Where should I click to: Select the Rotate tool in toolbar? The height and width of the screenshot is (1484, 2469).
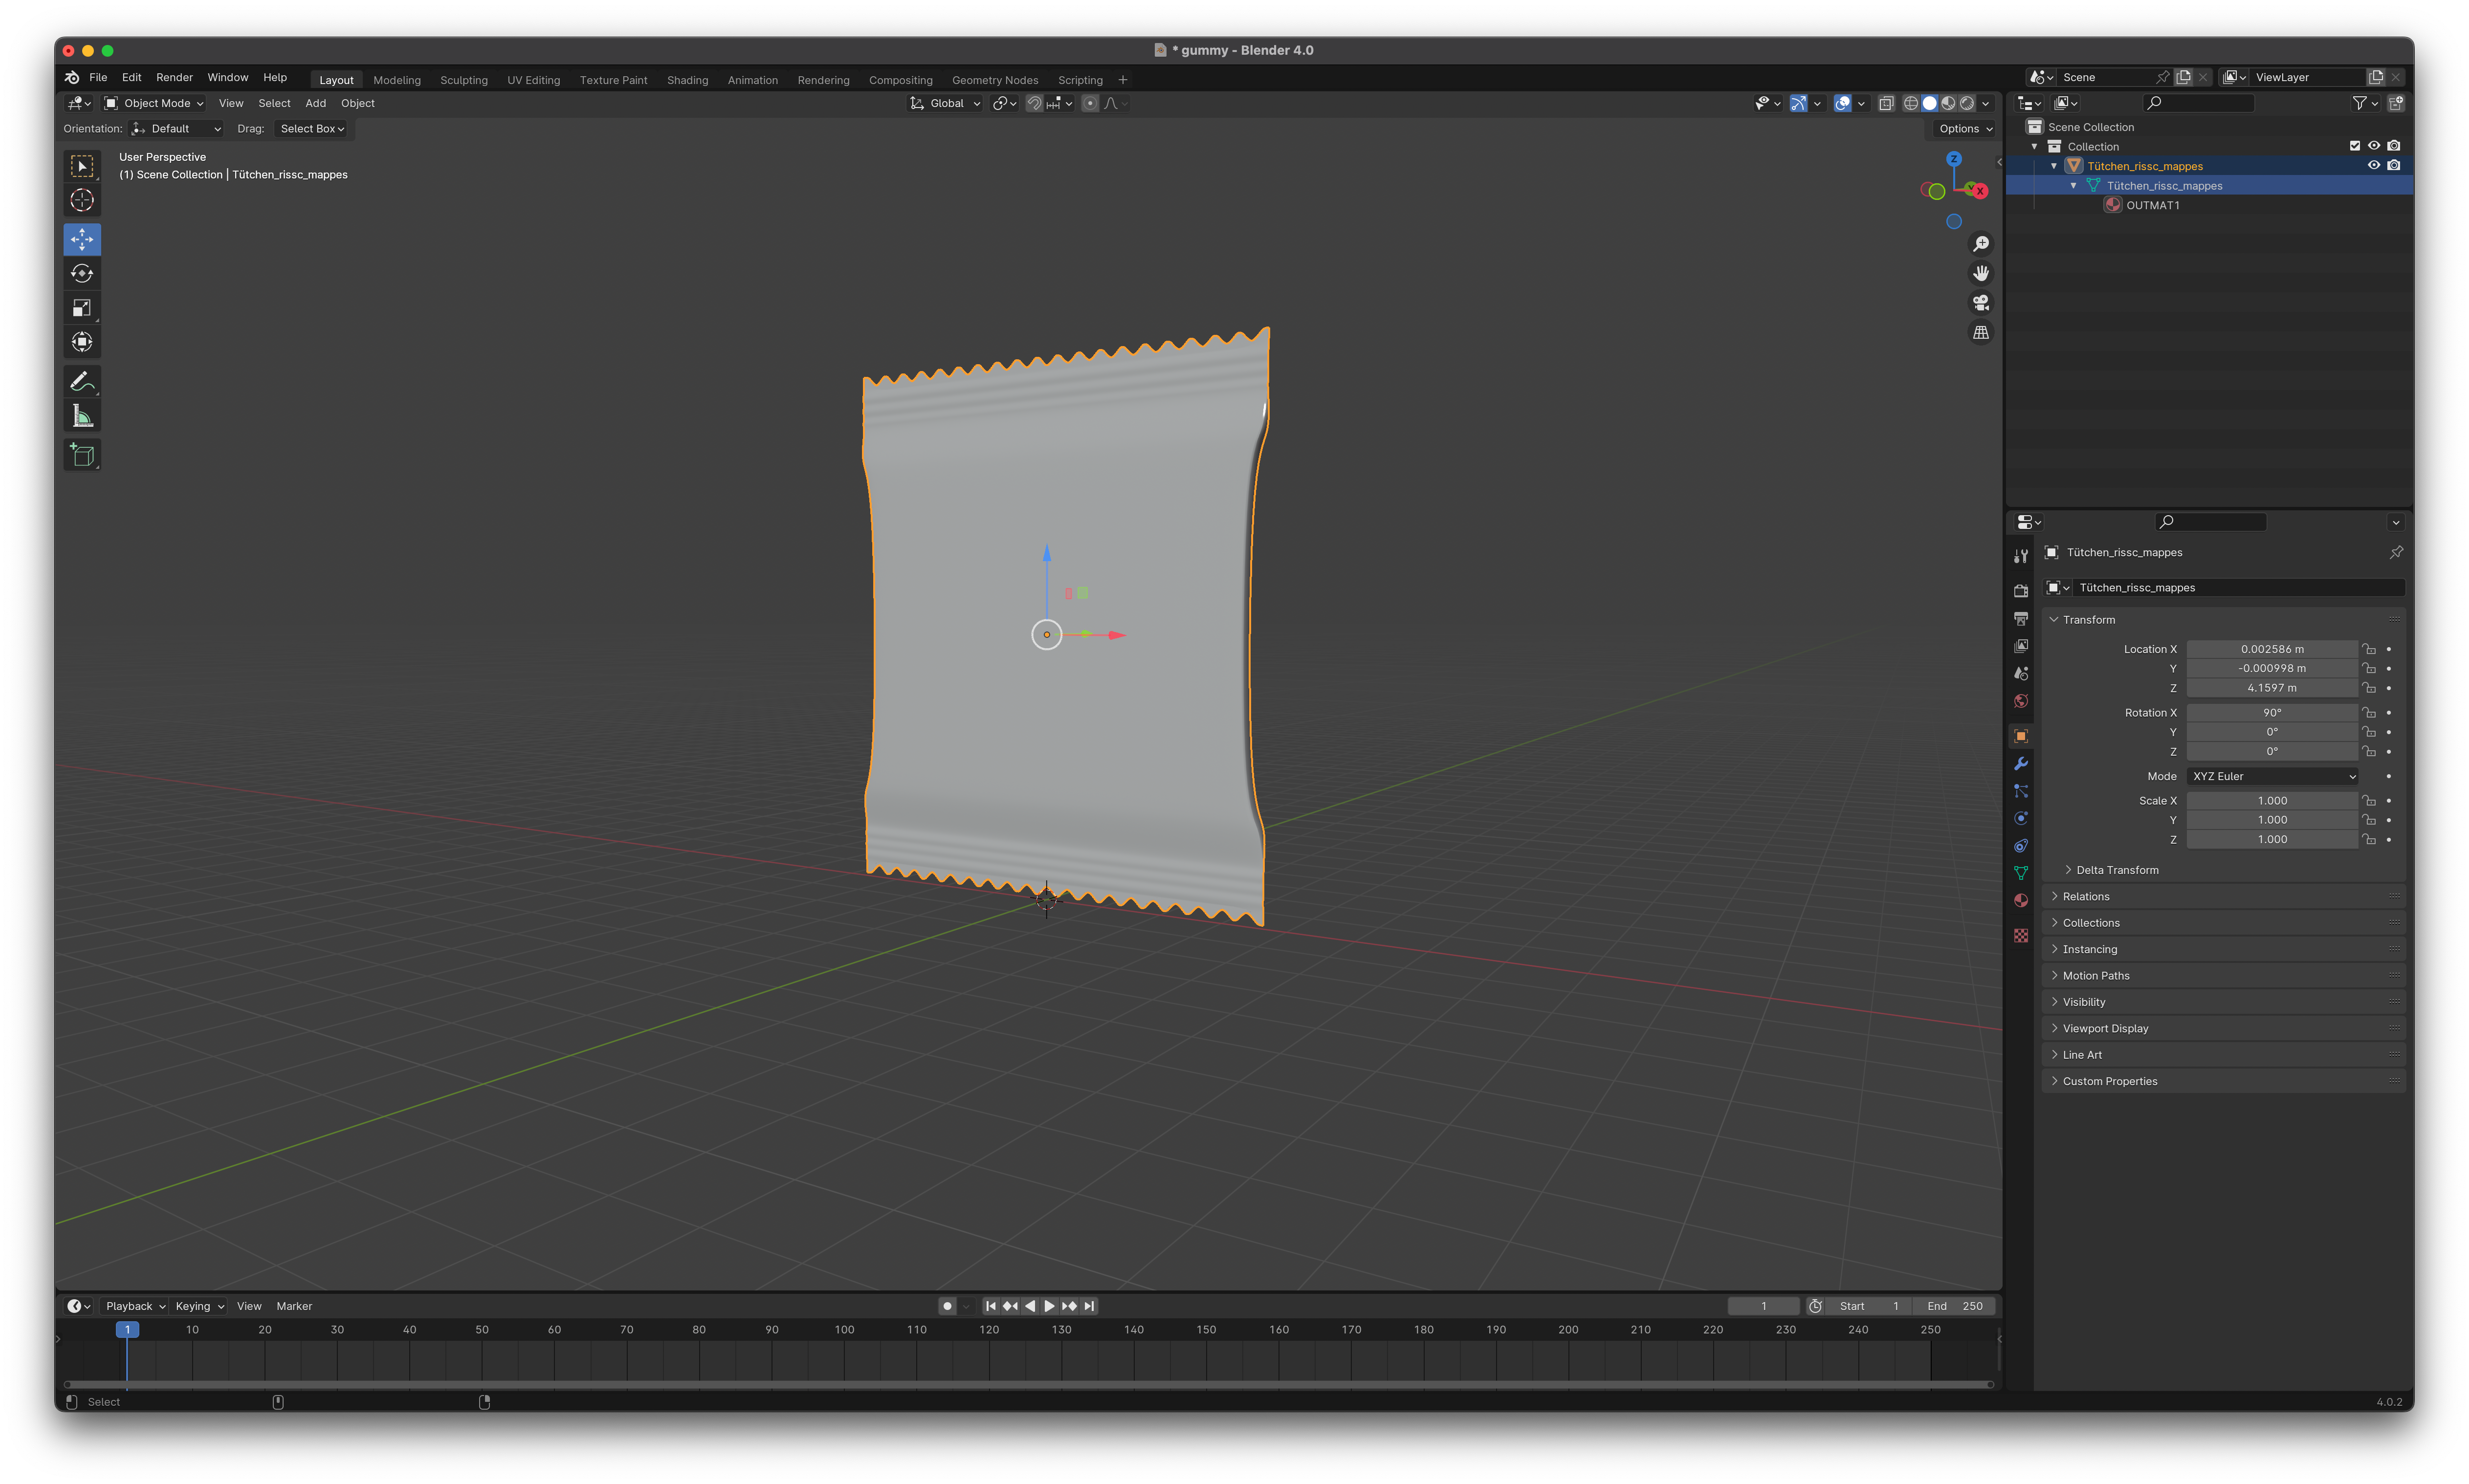pyautogui.click(x=82, y=274)
